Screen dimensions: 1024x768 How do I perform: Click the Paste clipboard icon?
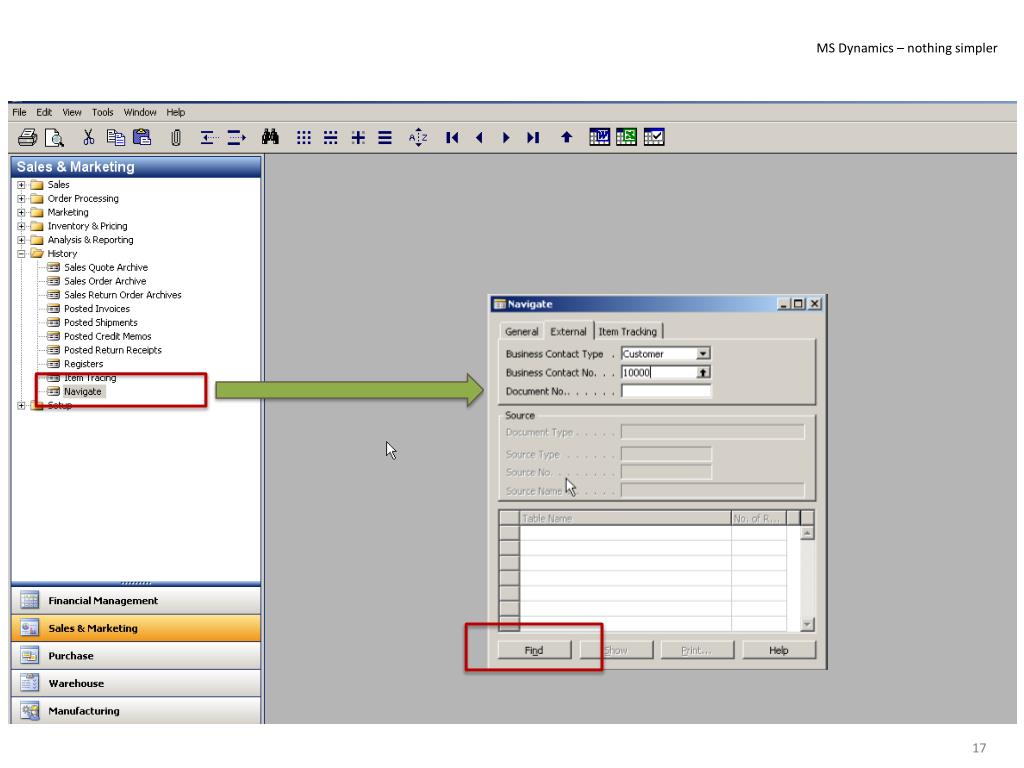click(x=142, y=137)
